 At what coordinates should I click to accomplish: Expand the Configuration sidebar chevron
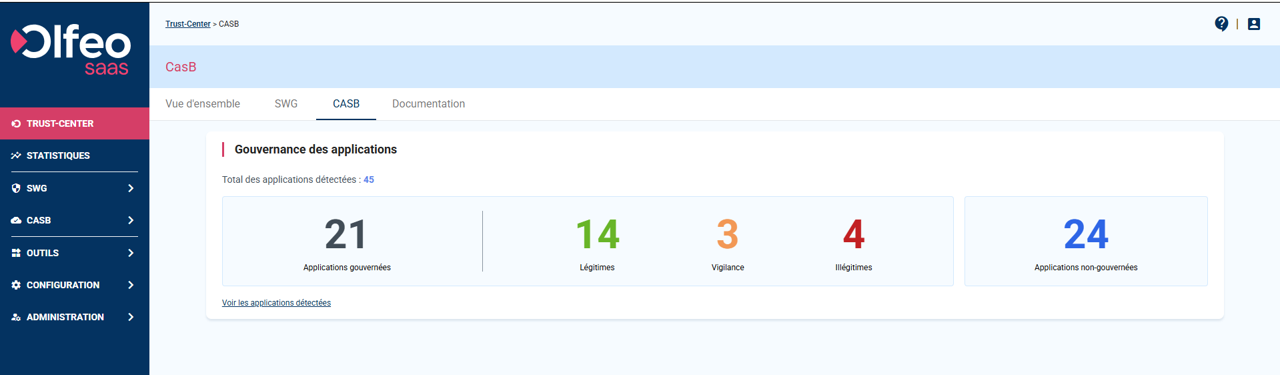(131, 285)
